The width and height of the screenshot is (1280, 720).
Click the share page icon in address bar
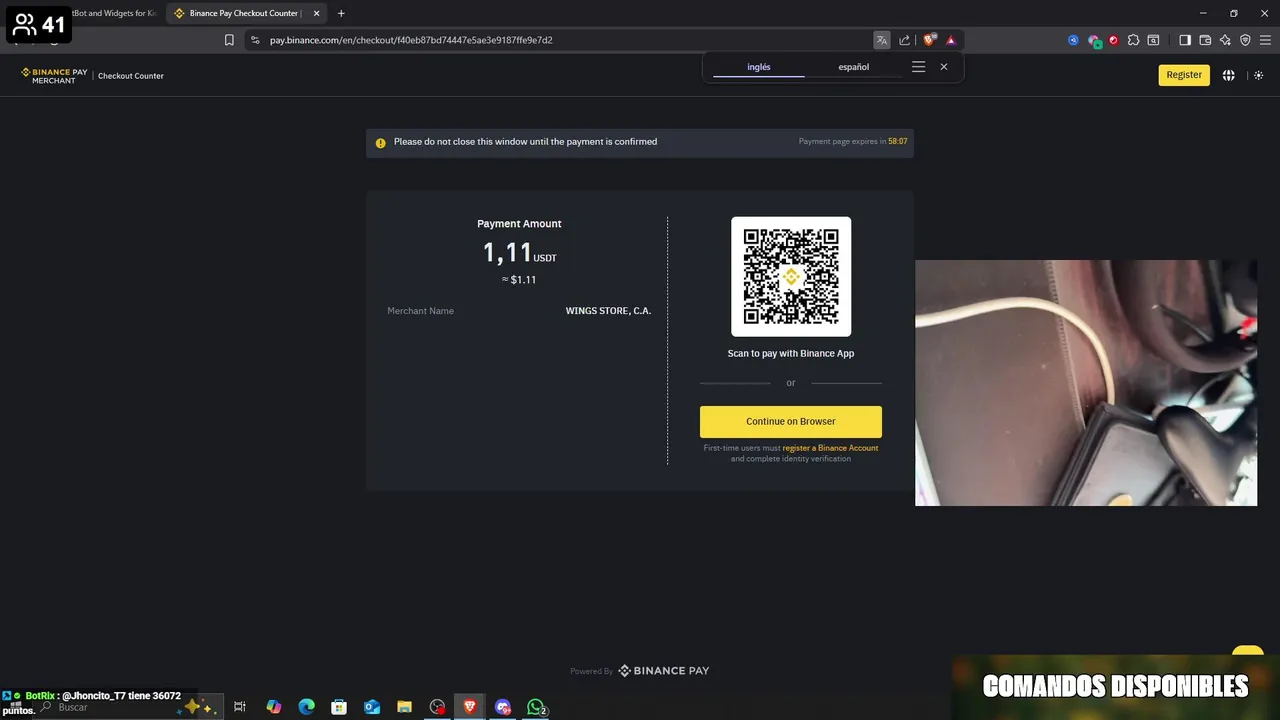coord(905,40)
